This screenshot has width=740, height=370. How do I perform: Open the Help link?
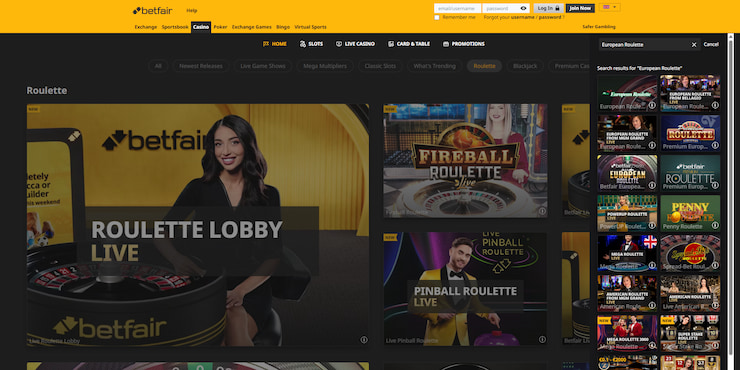click(x=192, y=10)
